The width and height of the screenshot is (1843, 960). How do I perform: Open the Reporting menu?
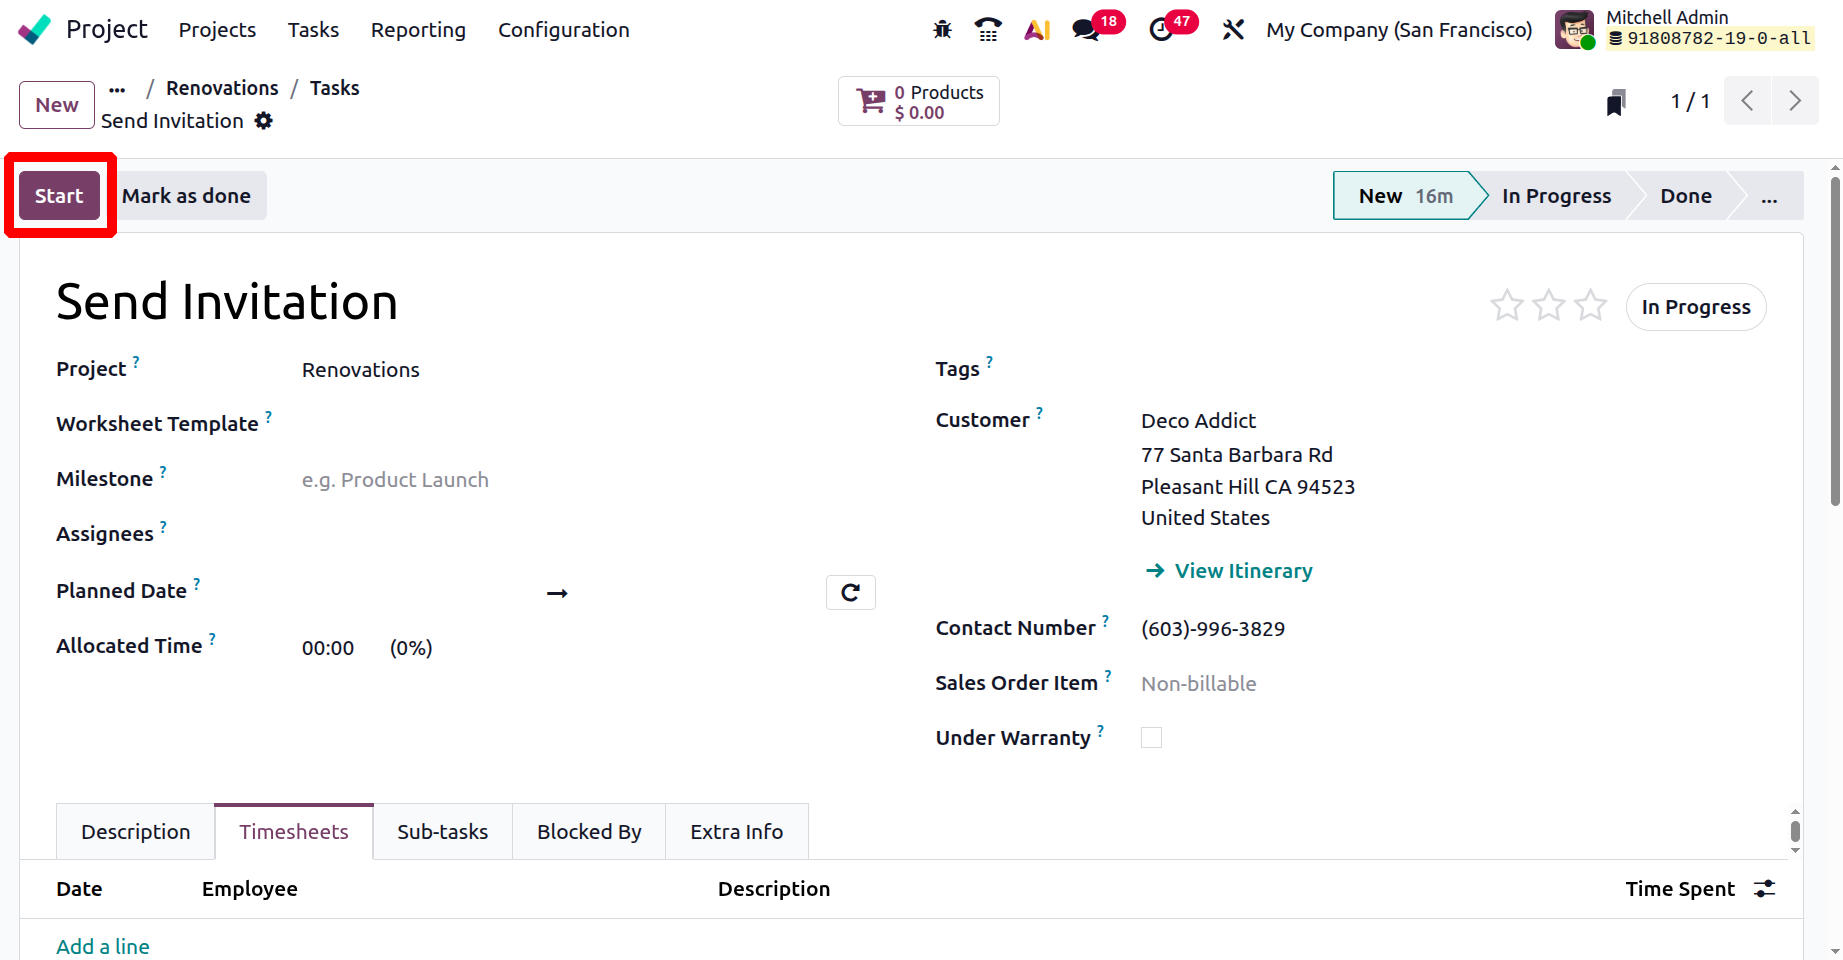pos(418,30)
